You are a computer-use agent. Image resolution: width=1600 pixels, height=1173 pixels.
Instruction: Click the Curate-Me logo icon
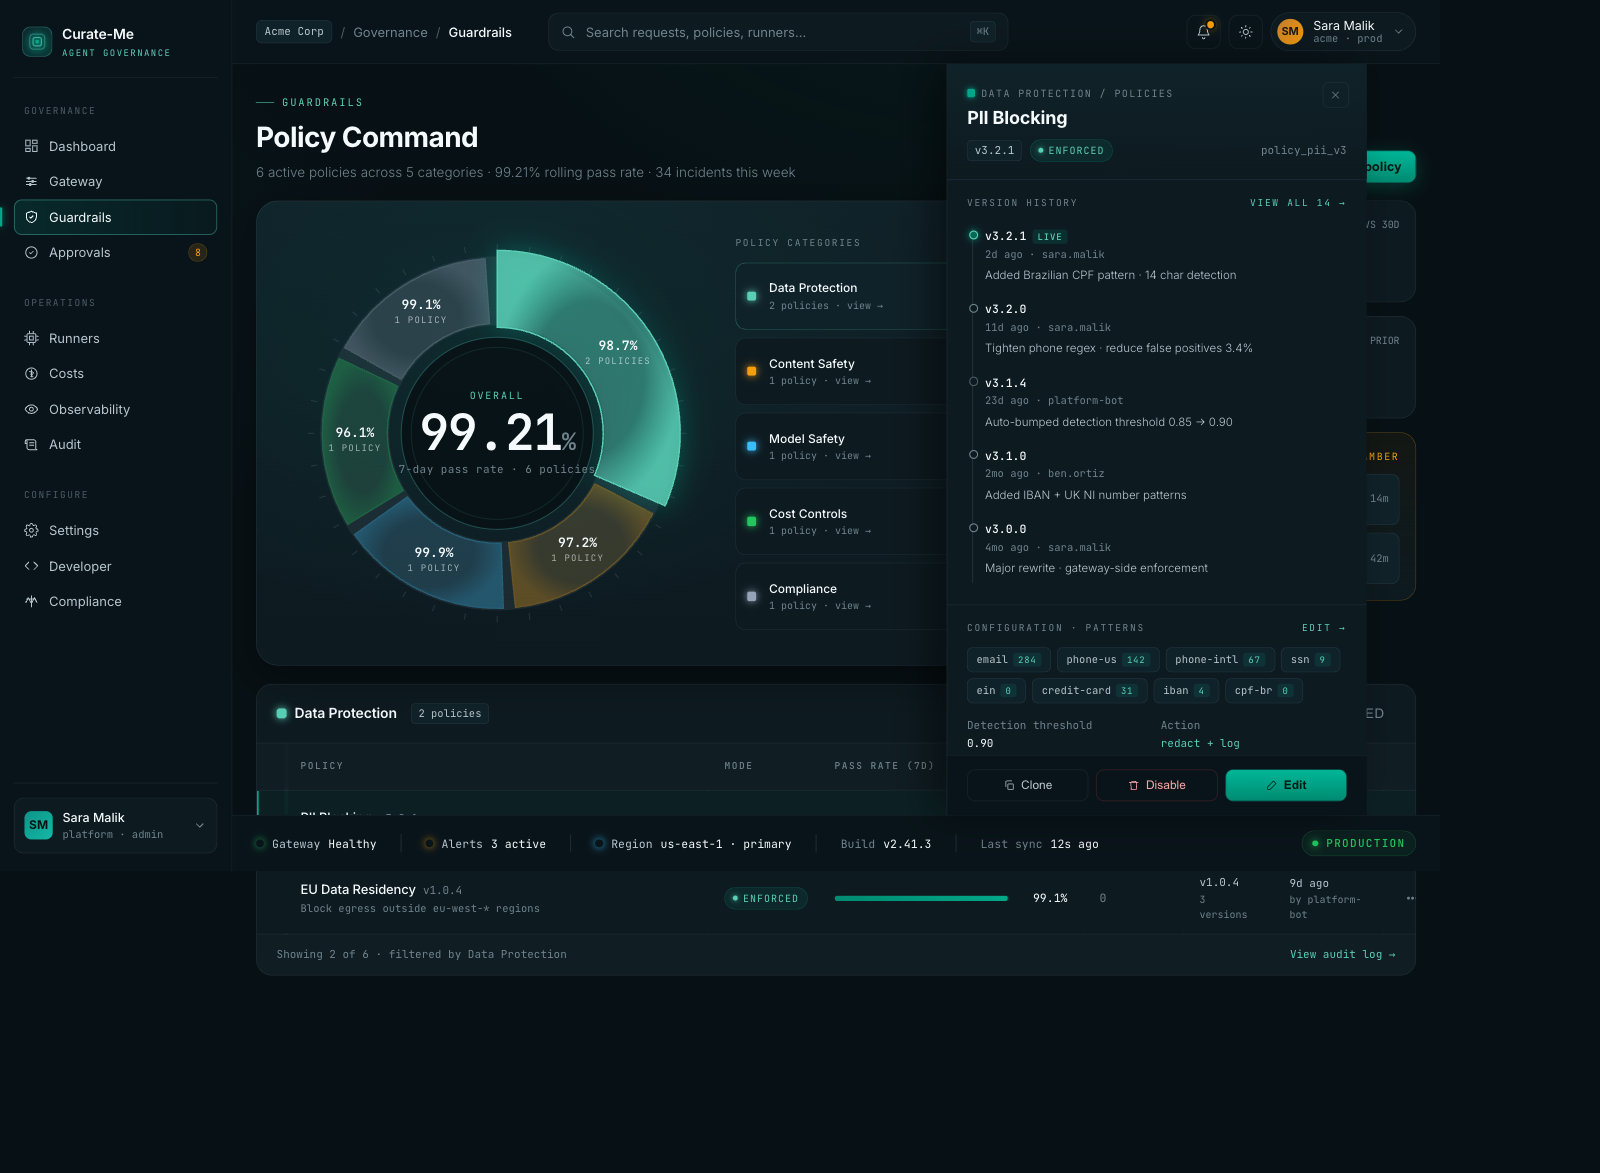pos(37,42)
